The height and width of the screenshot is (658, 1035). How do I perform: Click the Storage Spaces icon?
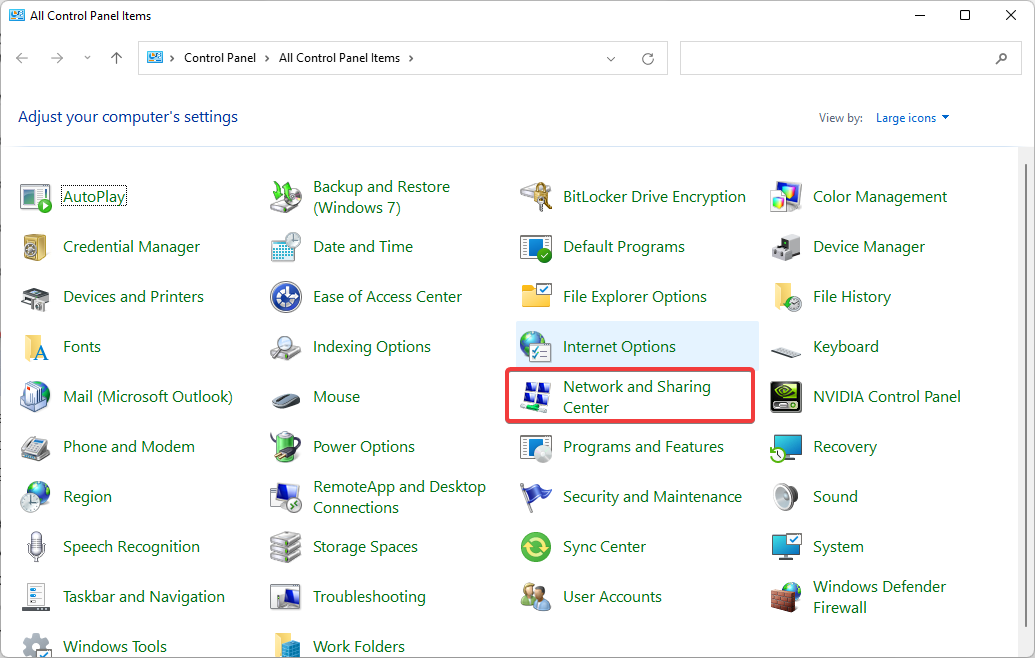(286, 547)
